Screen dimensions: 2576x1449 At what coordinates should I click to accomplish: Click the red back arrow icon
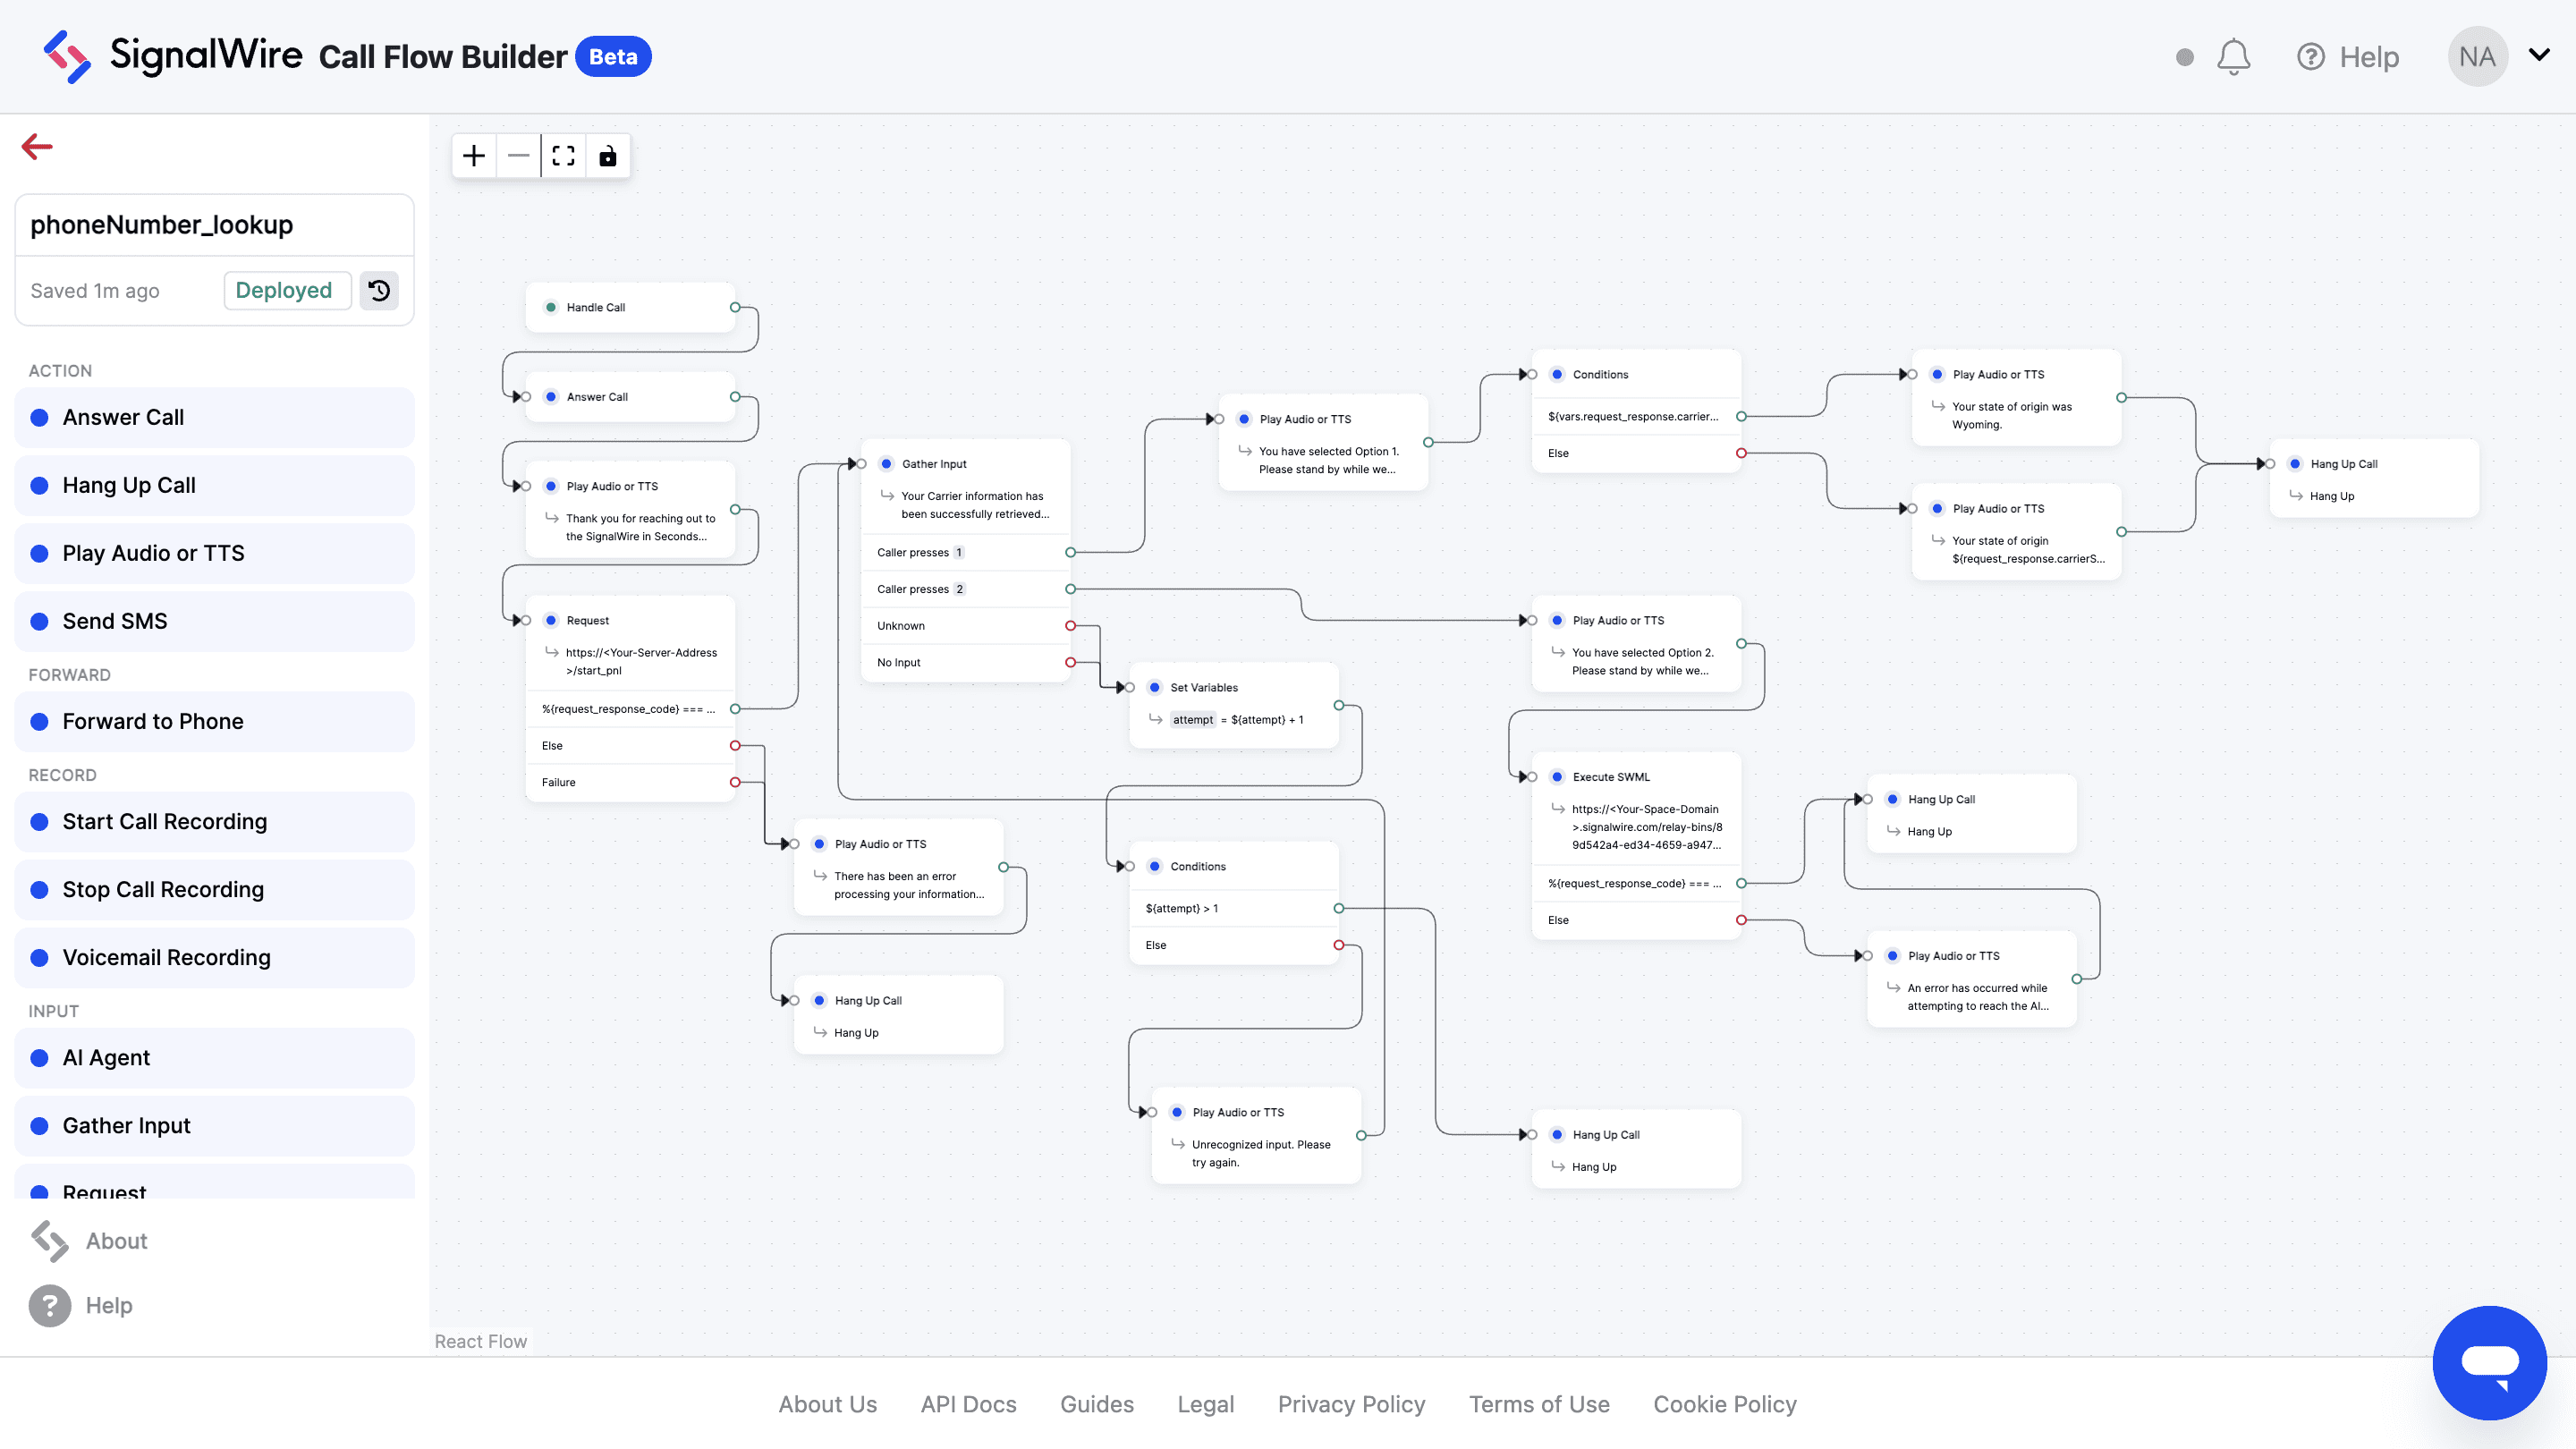point(37,147)
